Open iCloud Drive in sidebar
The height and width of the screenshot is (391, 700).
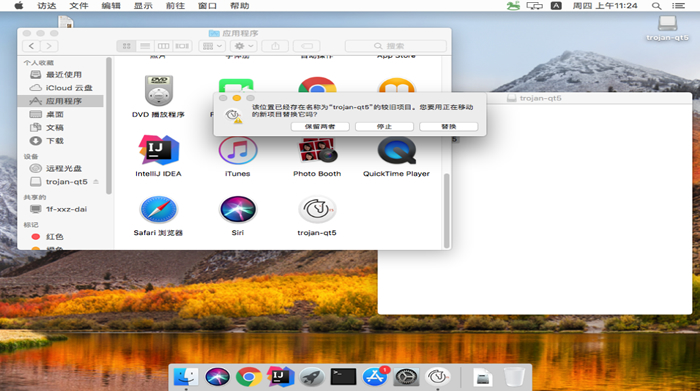coord(61,88)
